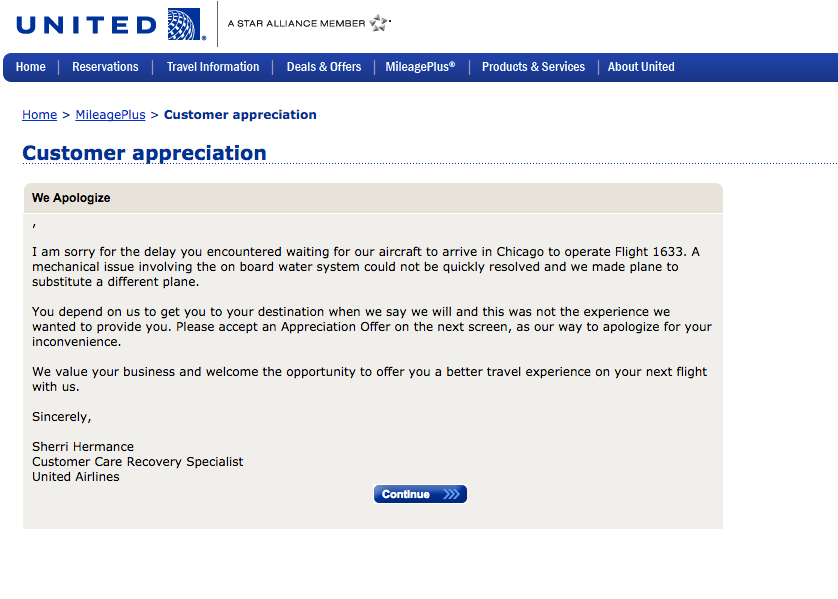838x599 pixels.
Task: Open the Reservations menu
Action: pyautogui.click(x=105, y=67)
